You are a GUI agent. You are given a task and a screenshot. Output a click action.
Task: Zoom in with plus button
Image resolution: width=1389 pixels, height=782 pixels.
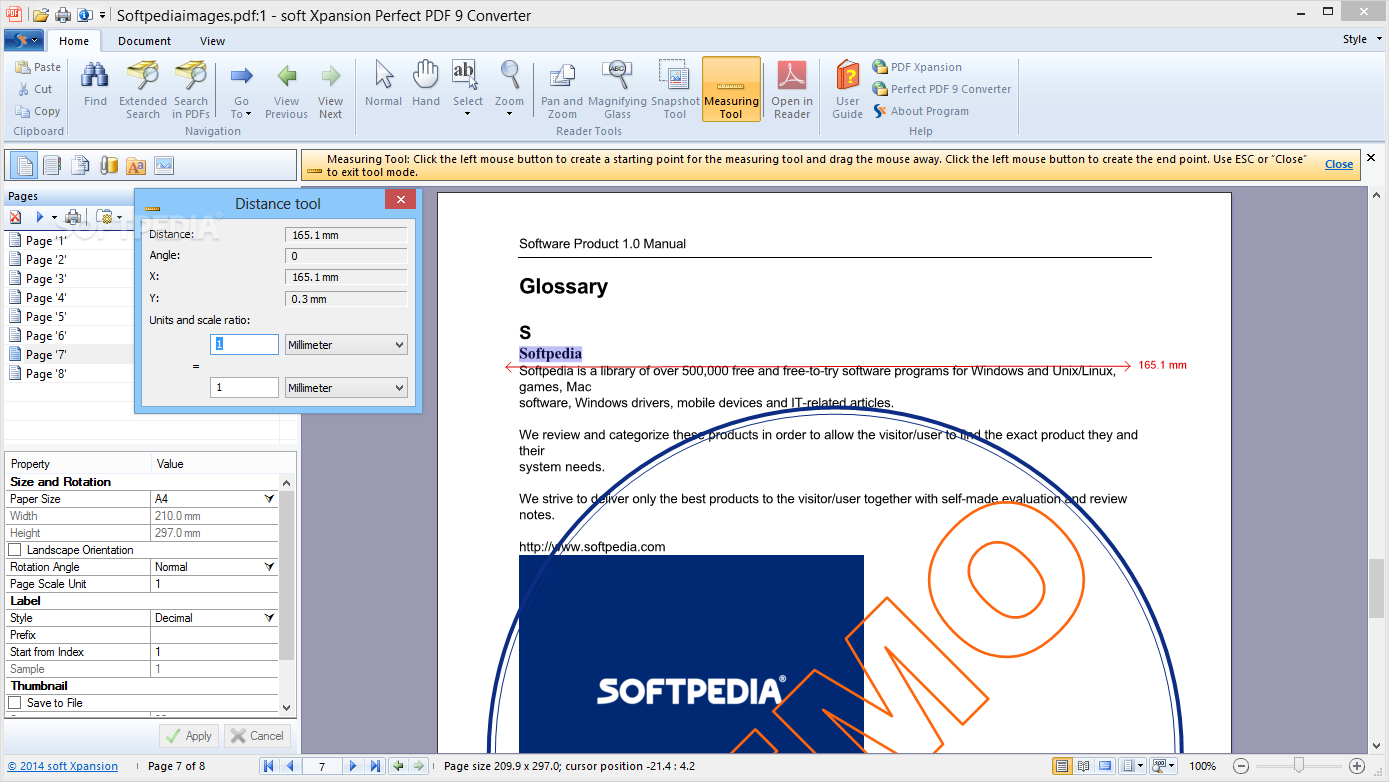[x=1357, y=766]
